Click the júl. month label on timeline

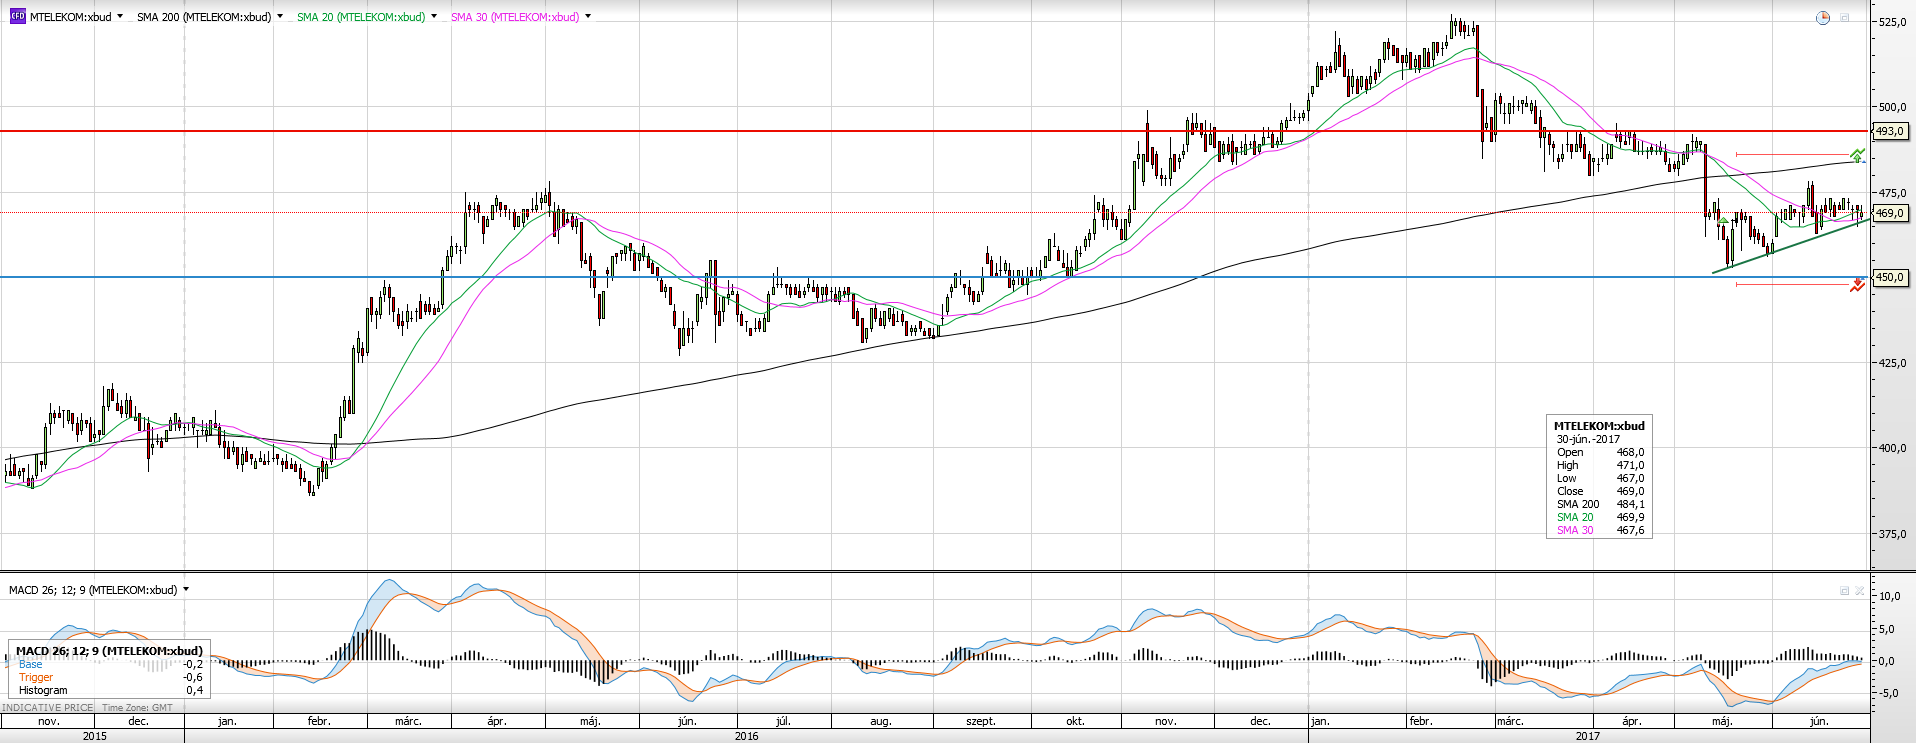coord(783,721)
